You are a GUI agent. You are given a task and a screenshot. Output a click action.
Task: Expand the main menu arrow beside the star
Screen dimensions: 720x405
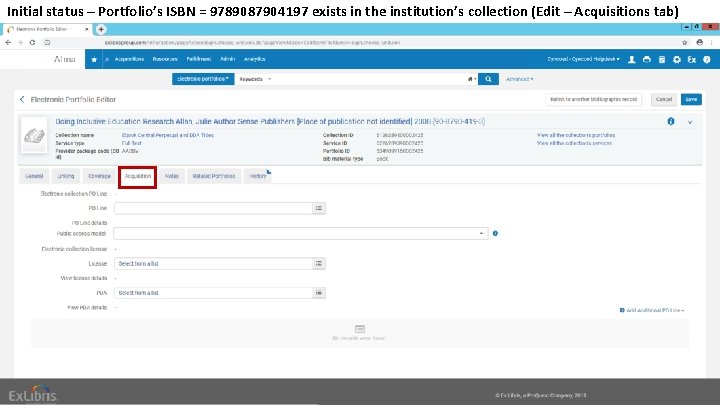[107, 59]
